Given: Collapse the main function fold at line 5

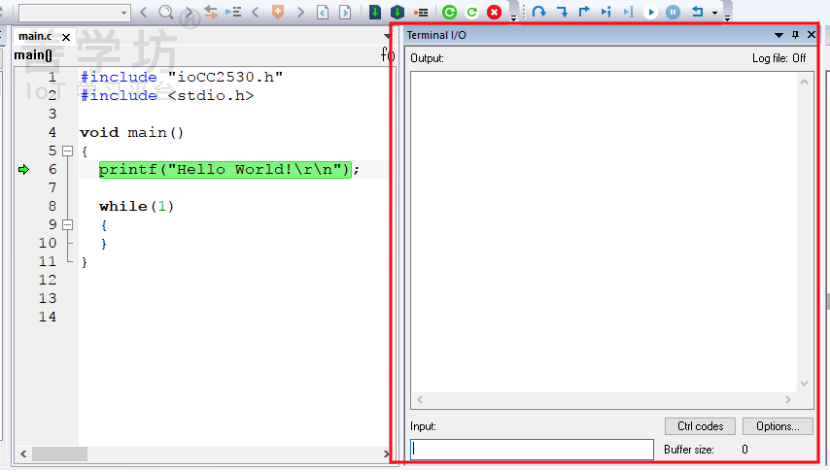Looking at the screenshot, I should [x=67, y=151].
